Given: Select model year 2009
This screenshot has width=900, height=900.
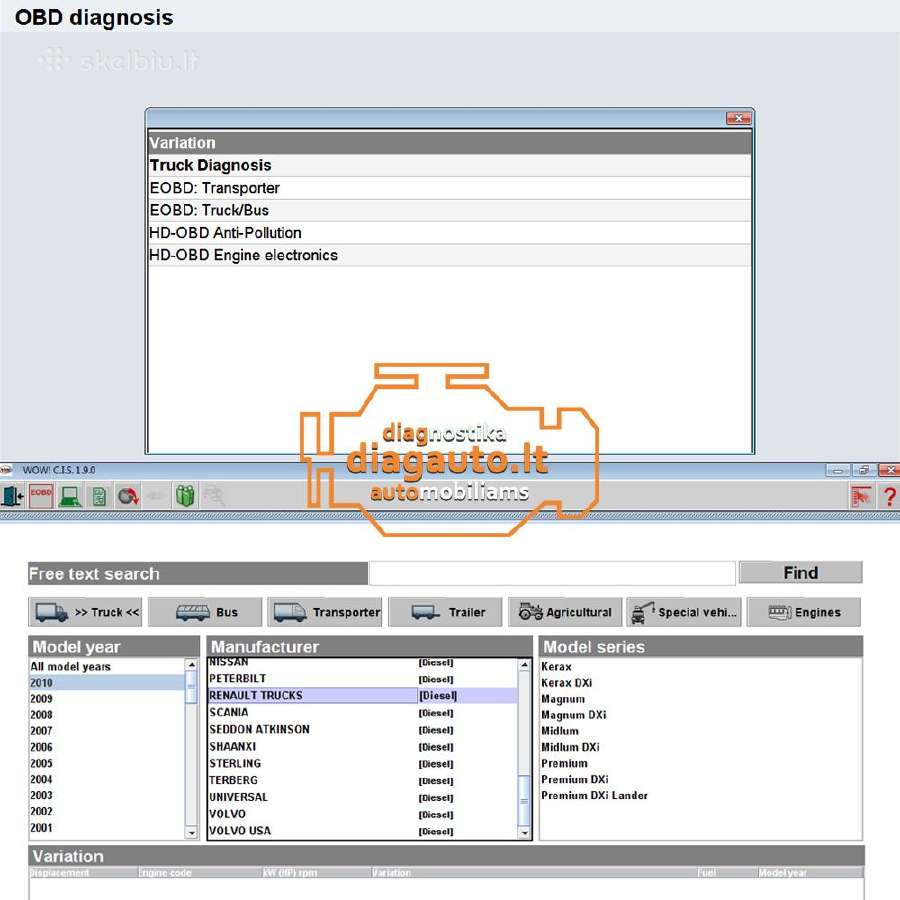Looking at the screenshot, I should [x=107, y=699].
